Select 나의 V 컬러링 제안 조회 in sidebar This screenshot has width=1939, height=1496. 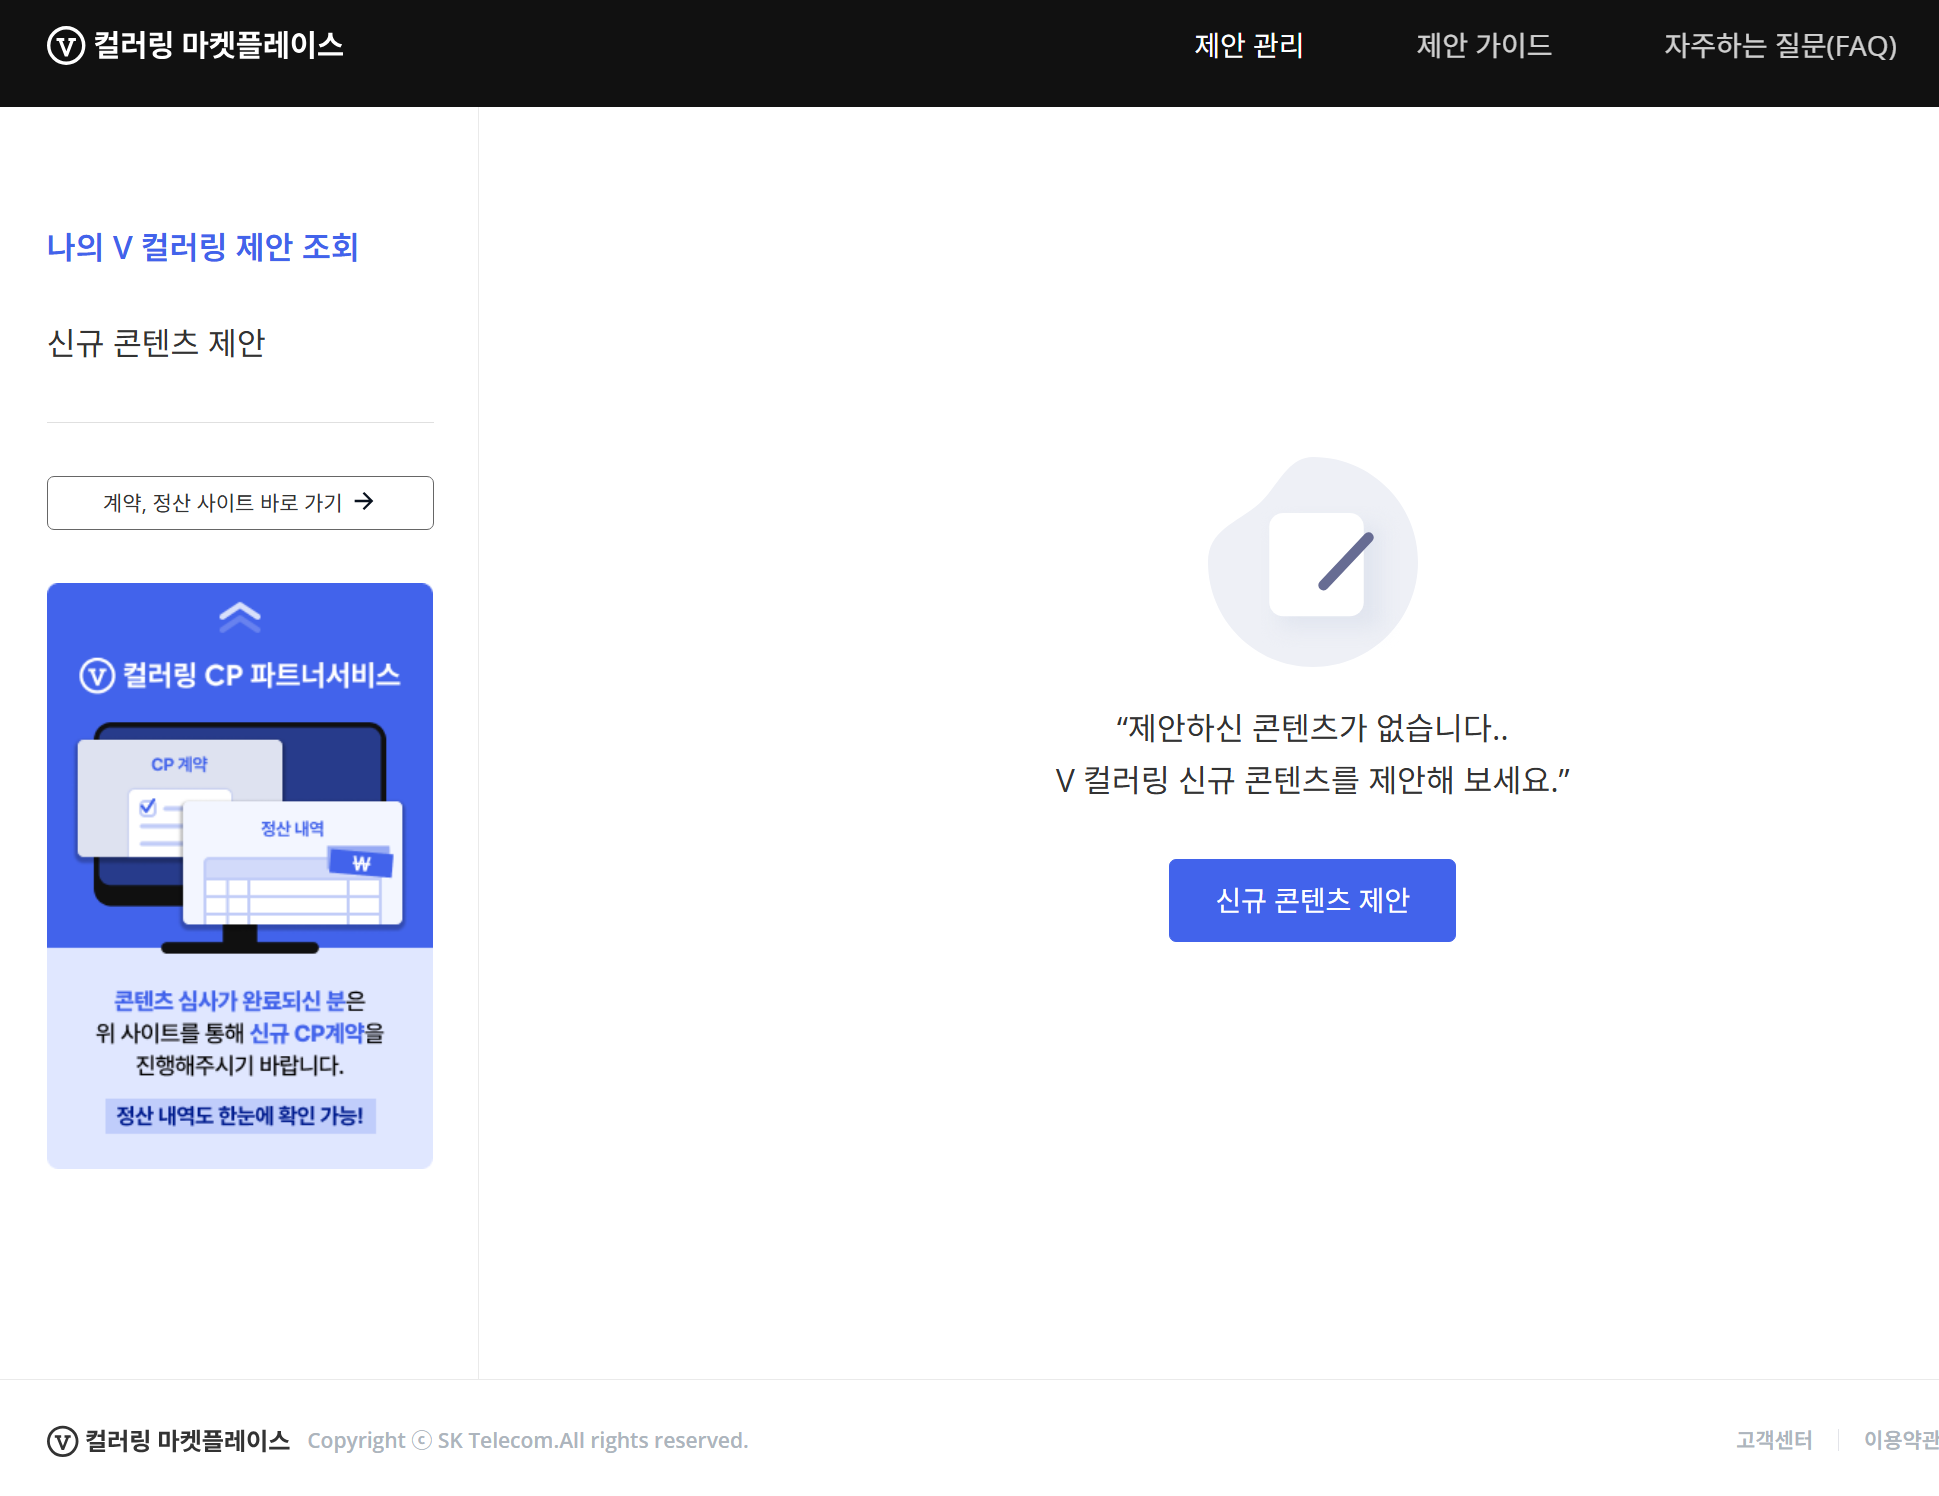coord(203,247)
